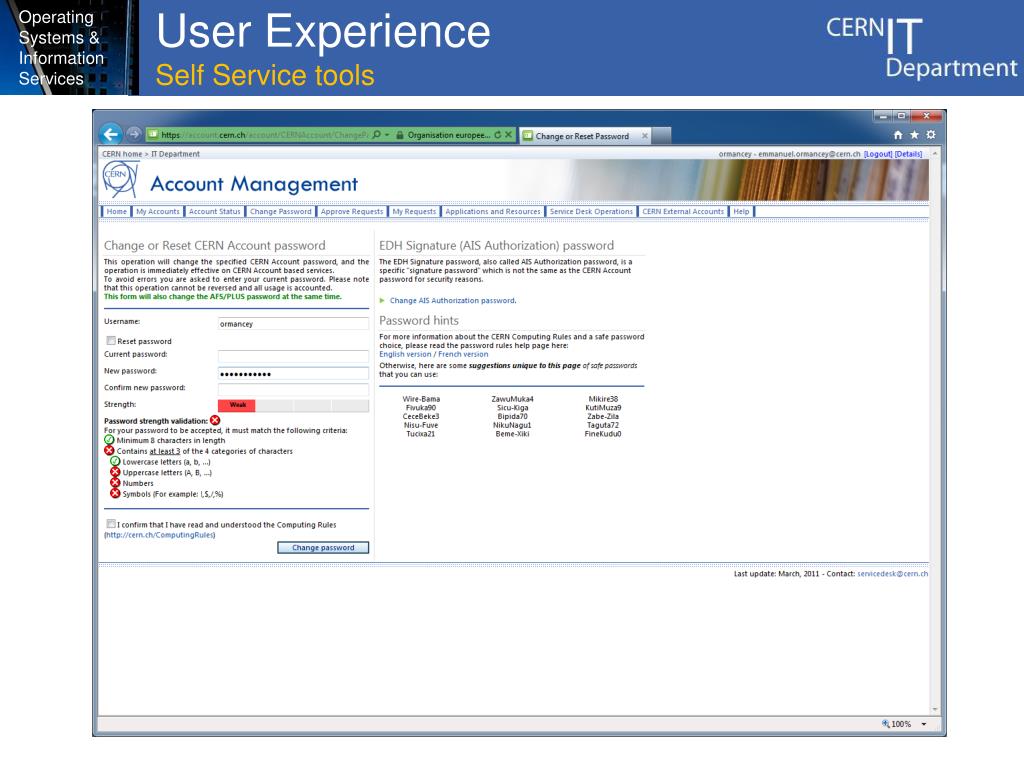Open the Details link next to Logout

(908, 154)
